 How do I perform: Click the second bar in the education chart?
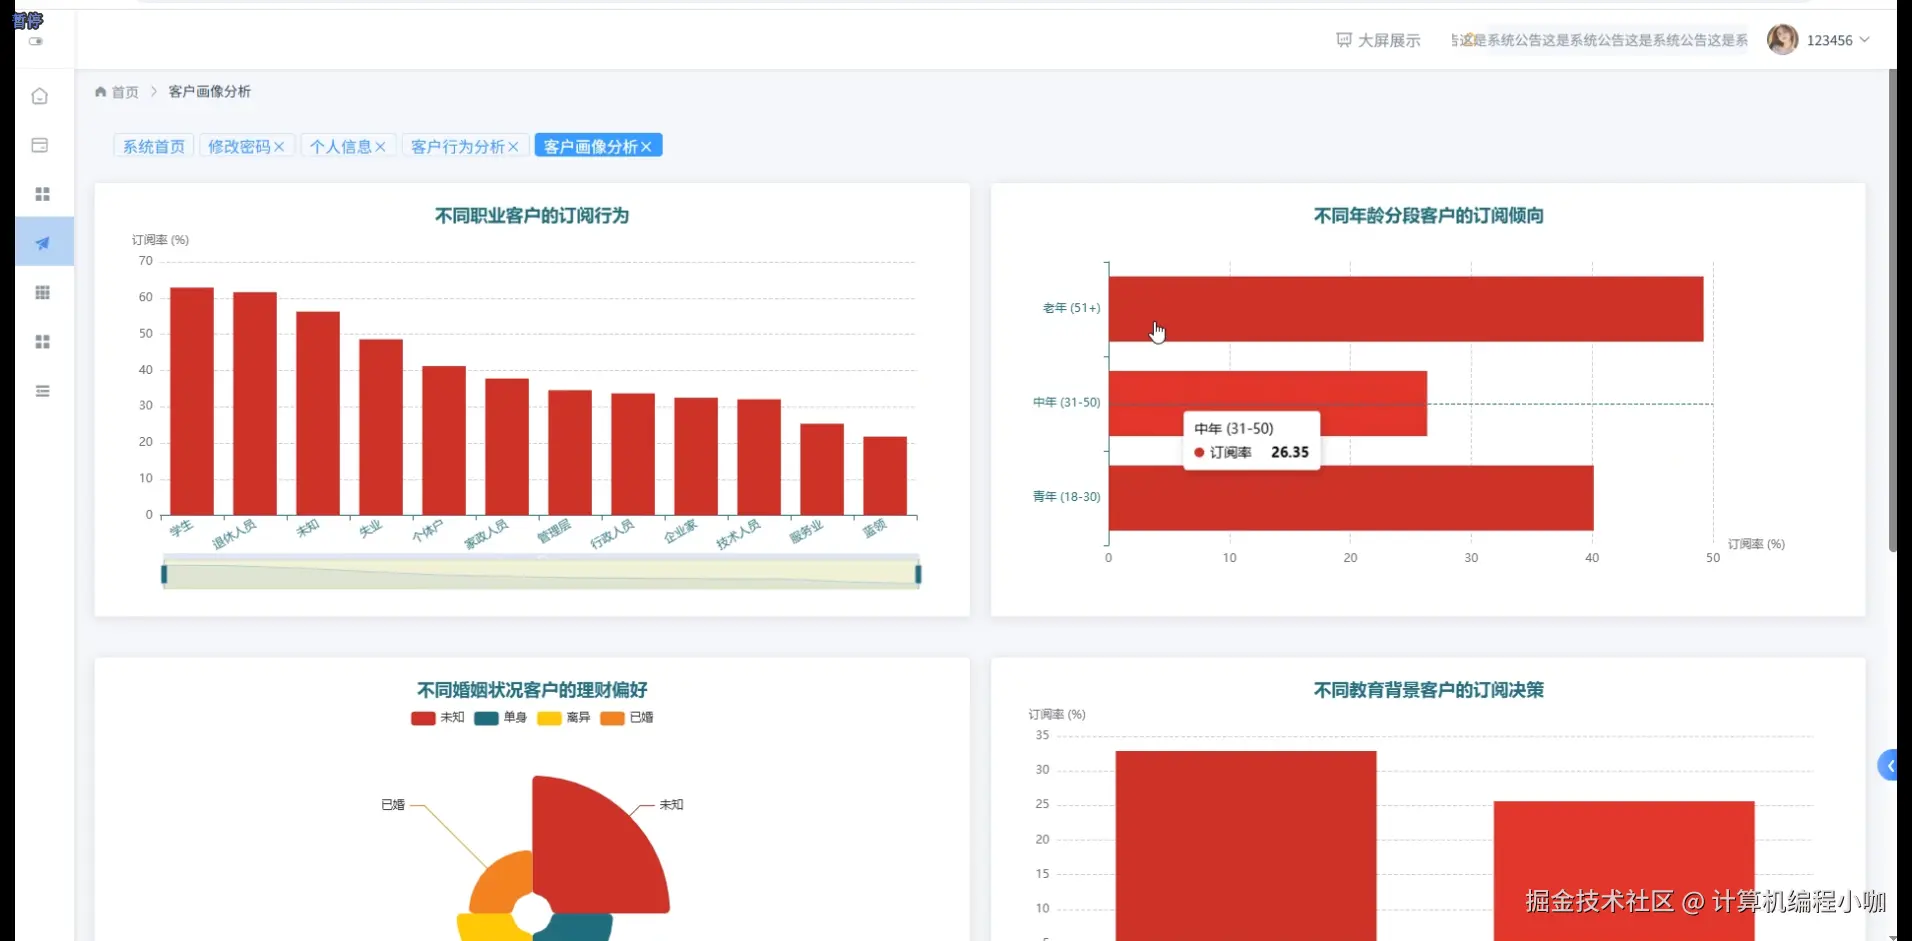1624,870
